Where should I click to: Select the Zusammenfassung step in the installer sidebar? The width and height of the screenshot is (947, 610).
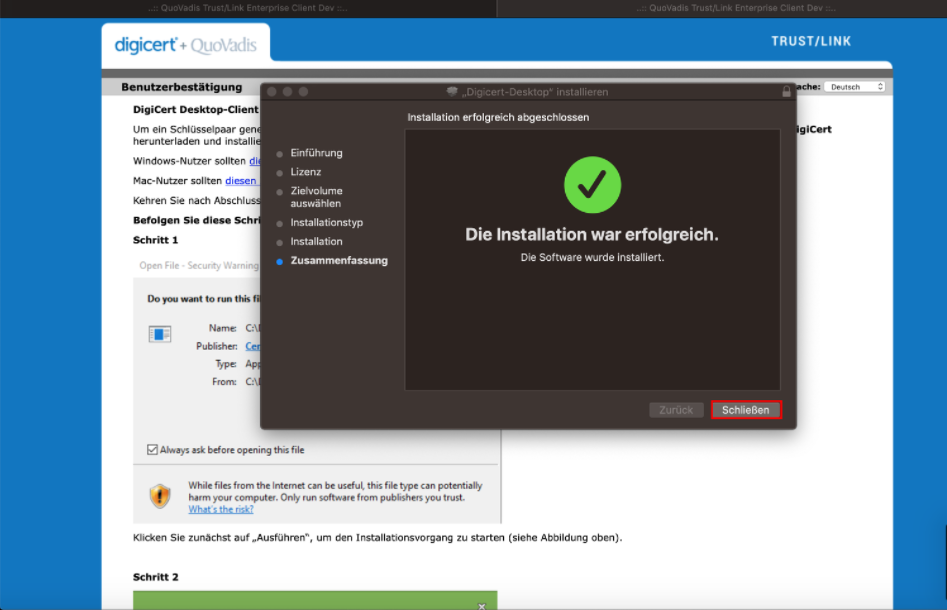(339, 261)
